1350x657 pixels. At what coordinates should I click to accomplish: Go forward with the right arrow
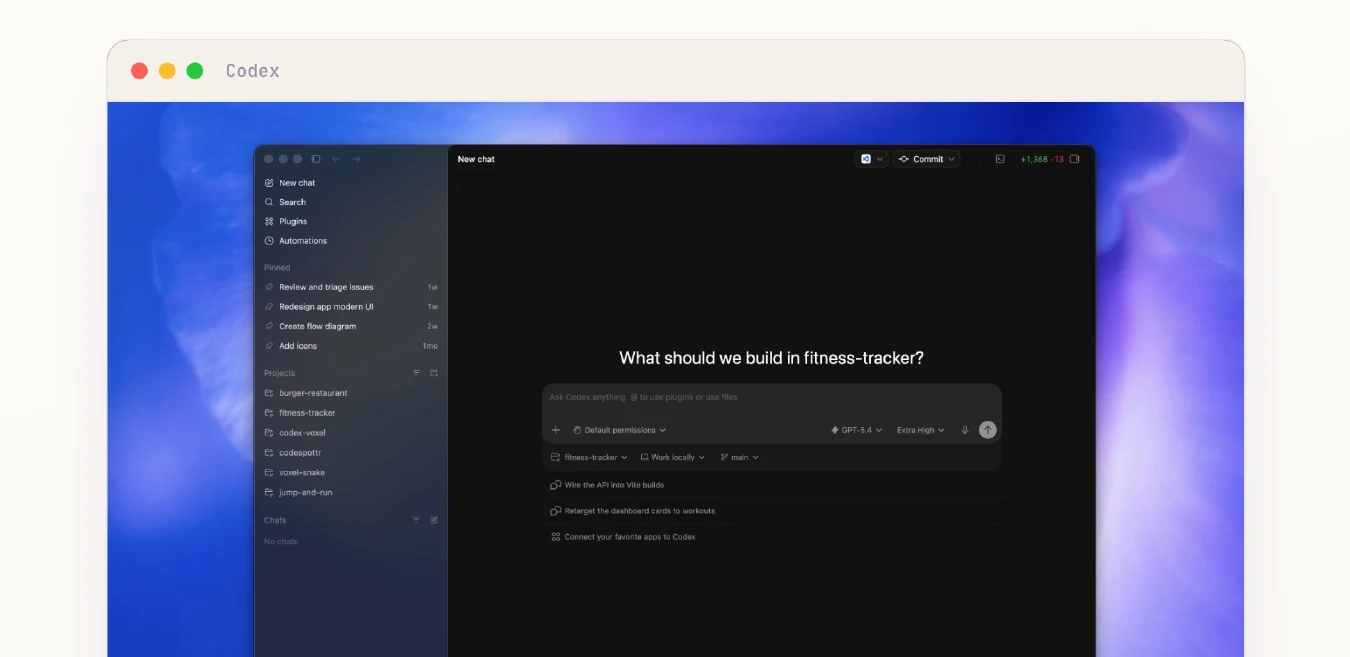click(356, 159)
